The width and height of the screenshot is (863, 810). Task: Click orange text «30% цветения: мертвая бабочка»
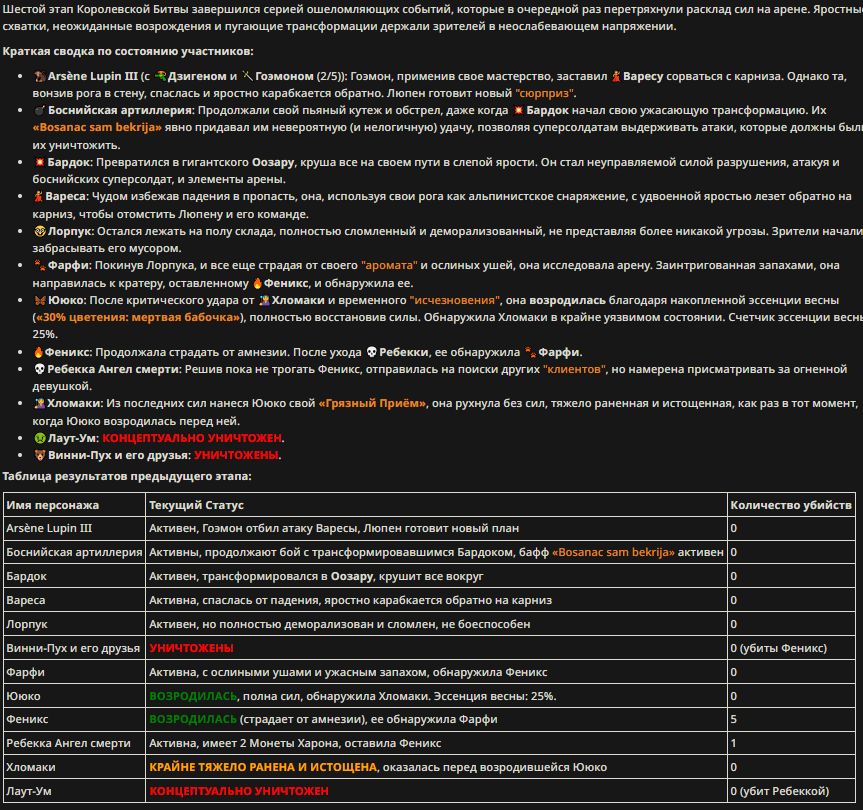137,318
